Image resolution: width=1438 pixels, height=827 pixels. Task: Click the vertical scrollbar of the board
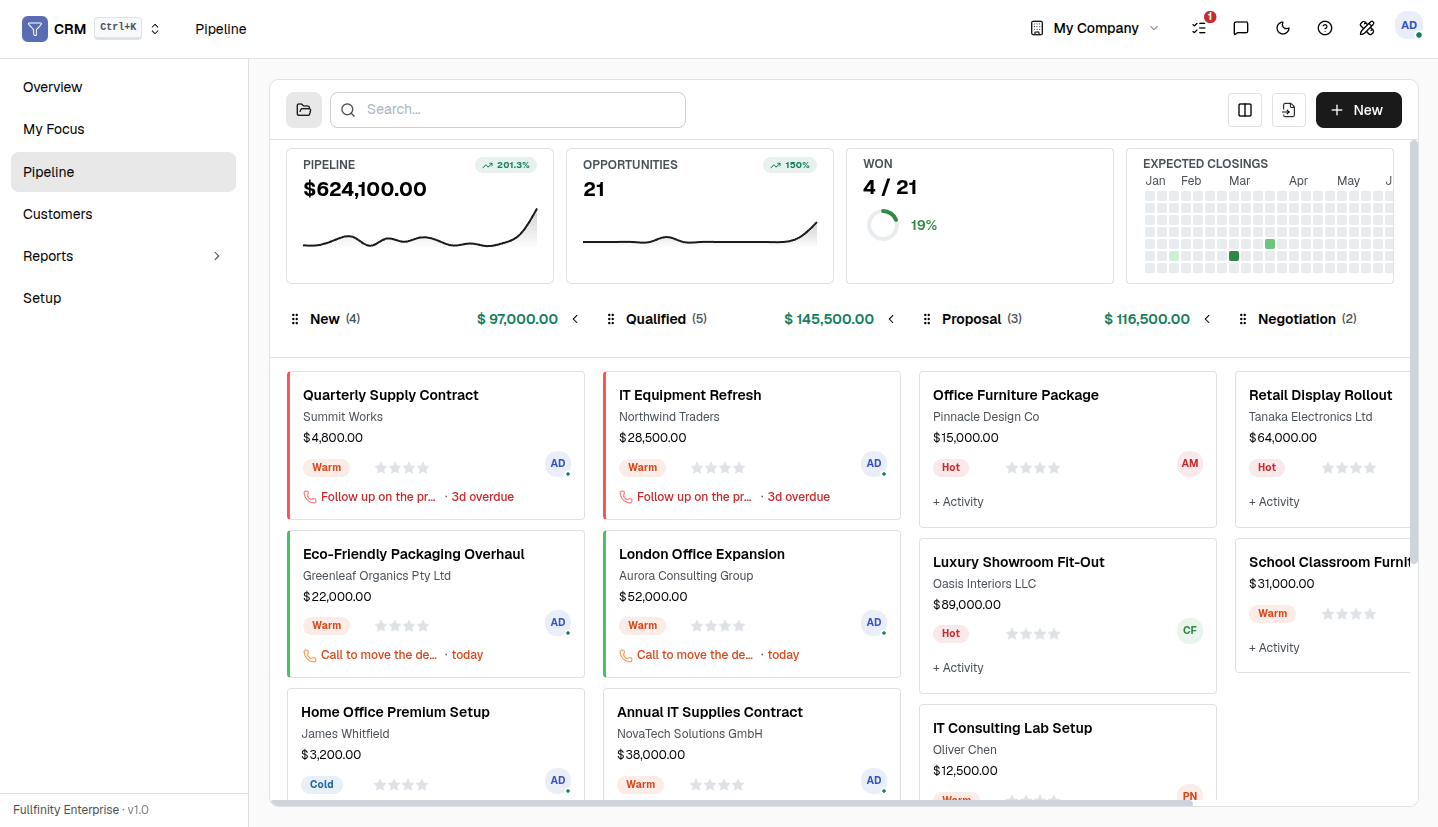pos(1414,350)
